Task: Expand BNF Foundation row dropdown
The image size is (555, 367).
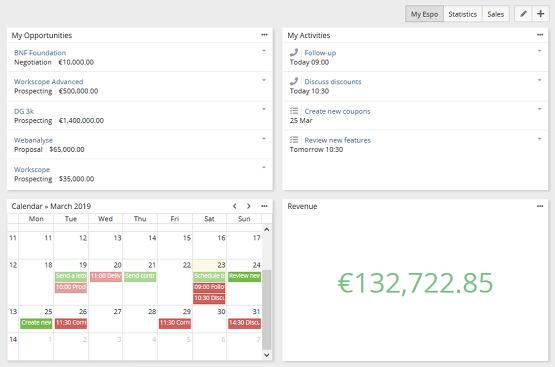Action: pos(264,51)
